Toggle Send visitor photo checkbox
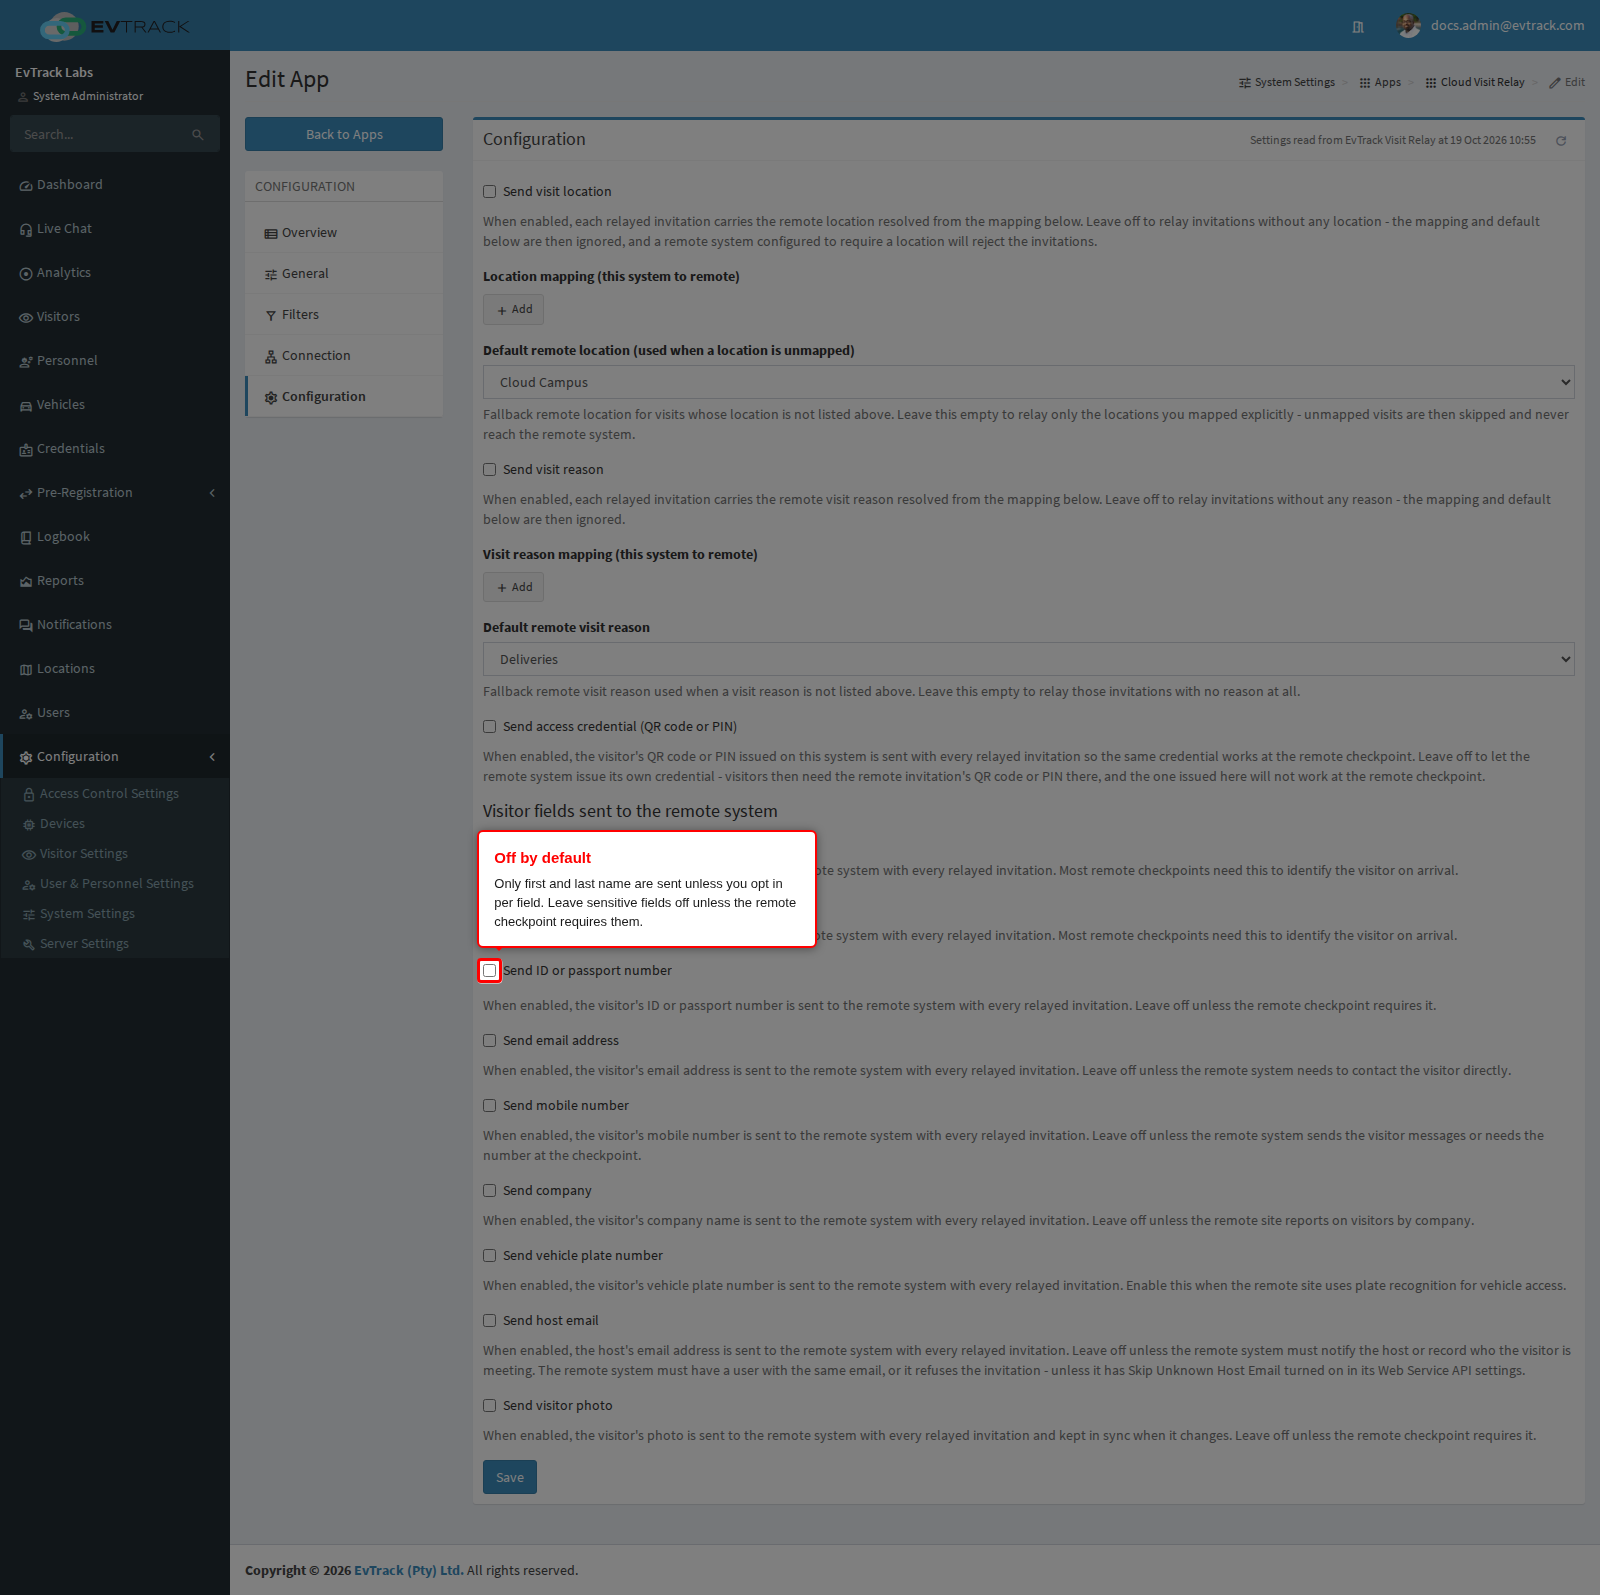Viewport: 1600px width, 1595px height. click(490, 1406)
